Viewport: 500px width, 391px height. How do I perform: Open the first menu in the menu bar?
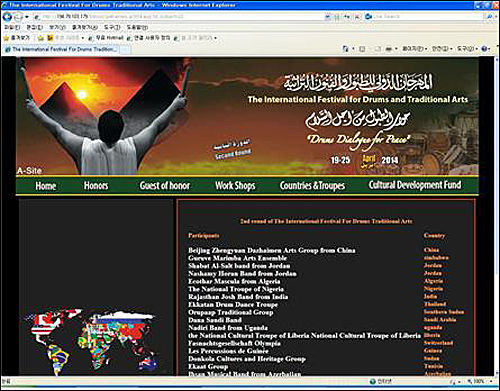(x=12, y=27)
